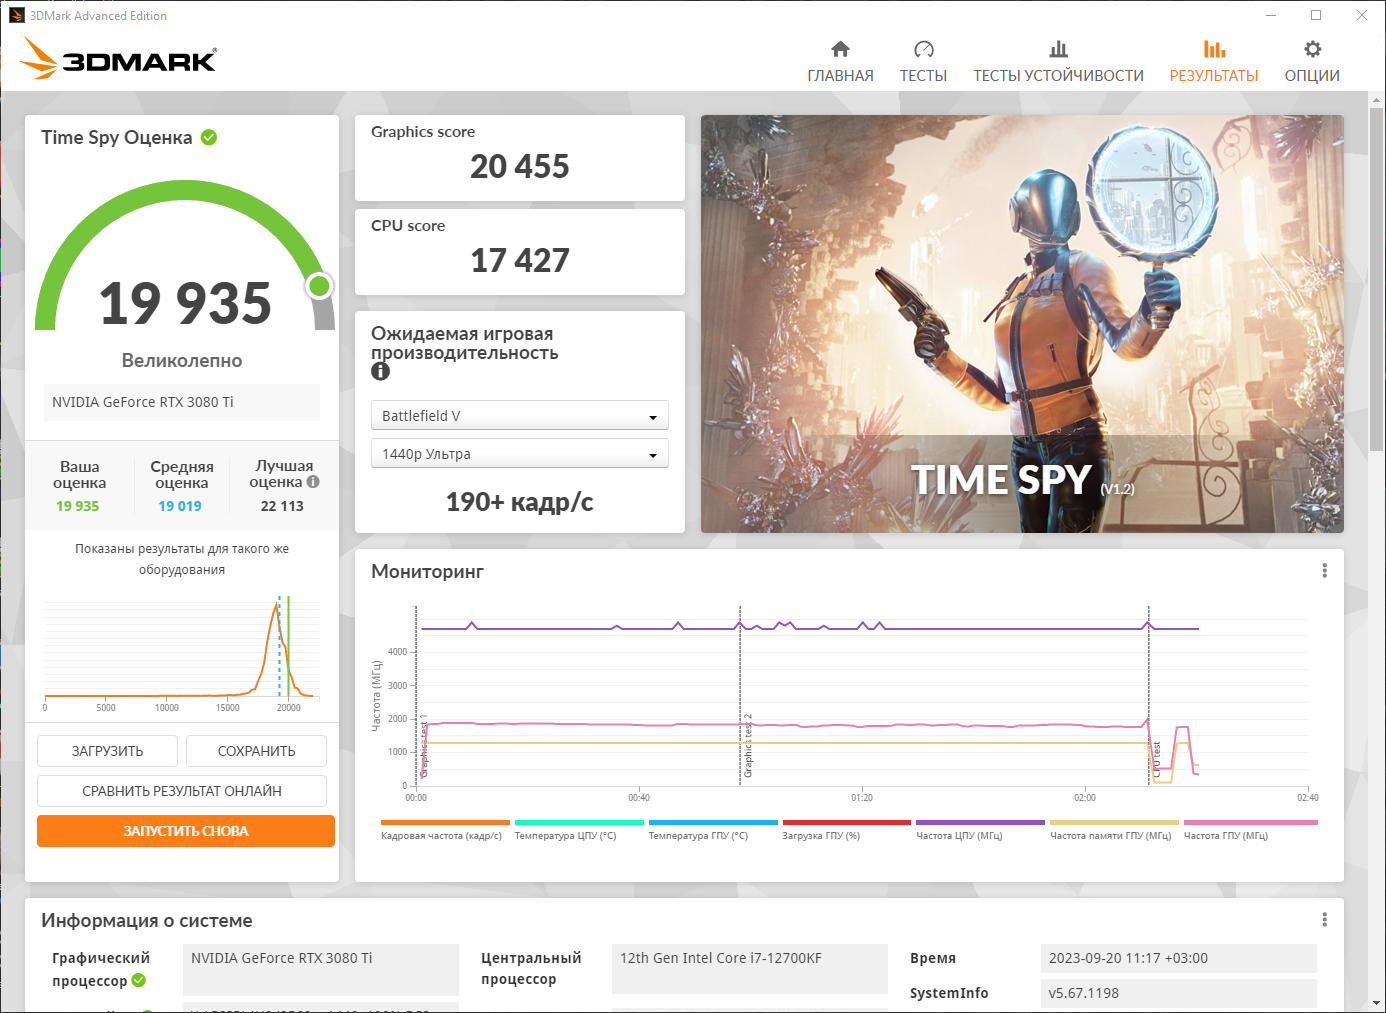Open the Мониторинг panel kebab menu

pos(1324,570)
